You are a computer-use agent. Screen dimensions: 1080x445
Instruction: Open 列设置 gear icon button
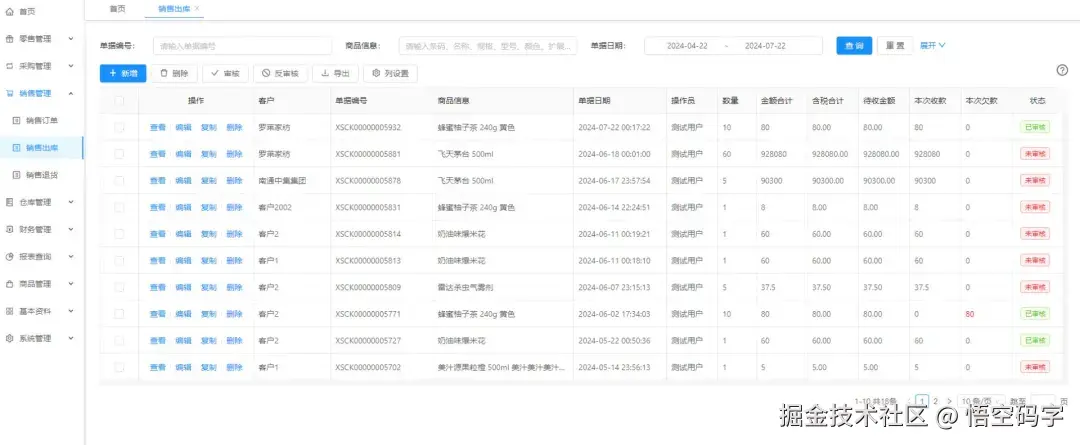391,73
